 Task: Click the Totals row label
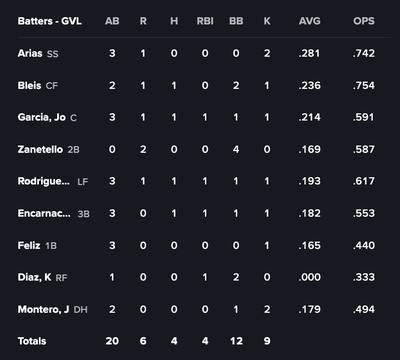pos(32,341)
